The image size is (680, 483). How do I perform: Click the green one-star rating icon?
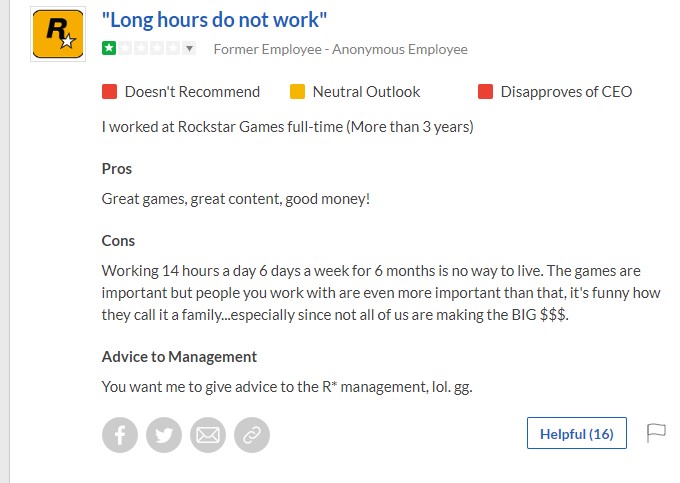click(109, 48)
